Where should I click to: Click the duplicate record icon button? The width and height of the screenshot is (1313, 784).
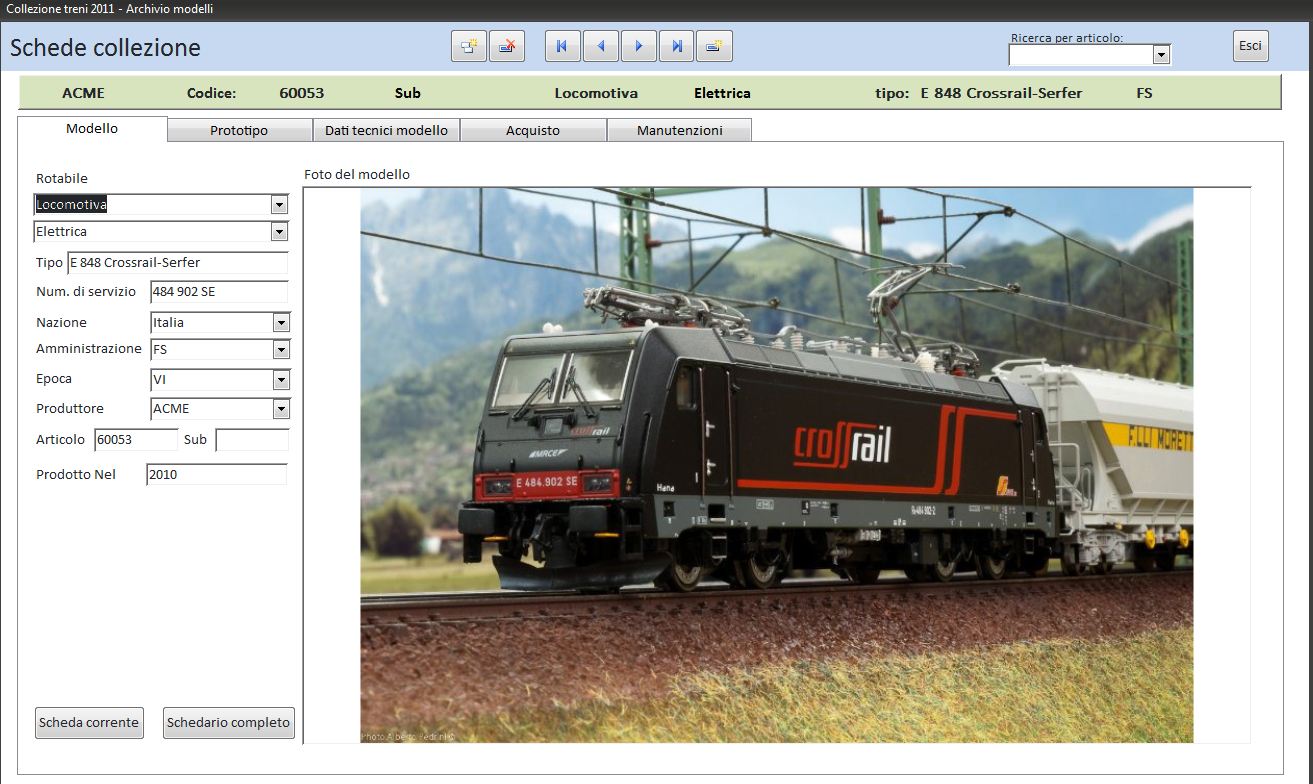tap(469, 46)
